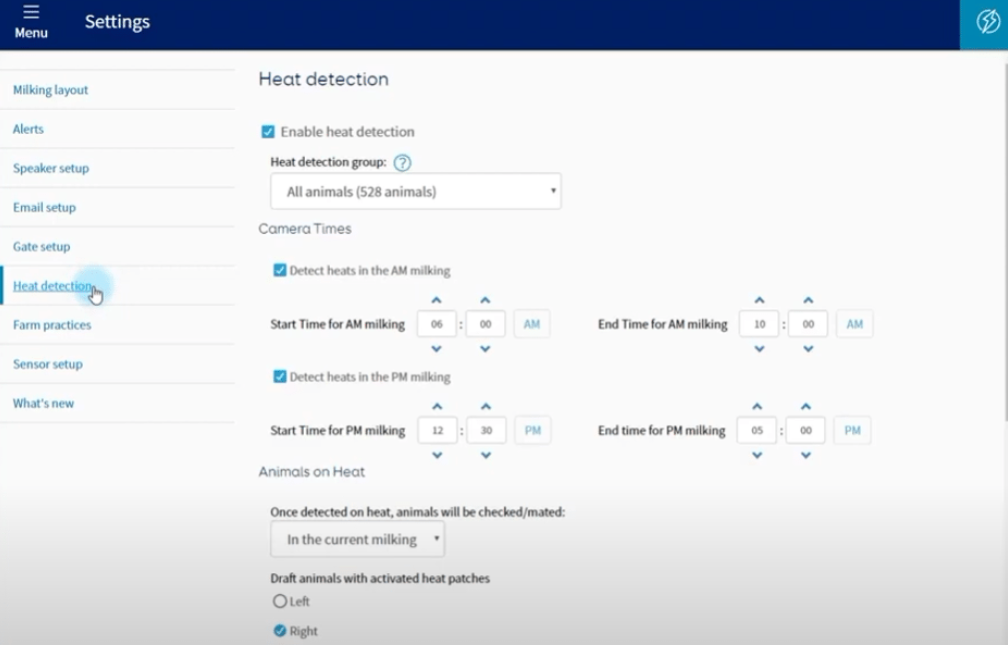Increase minutes of PM milking start time
This screenshot has height=645, width=1008.
(486, 406)
